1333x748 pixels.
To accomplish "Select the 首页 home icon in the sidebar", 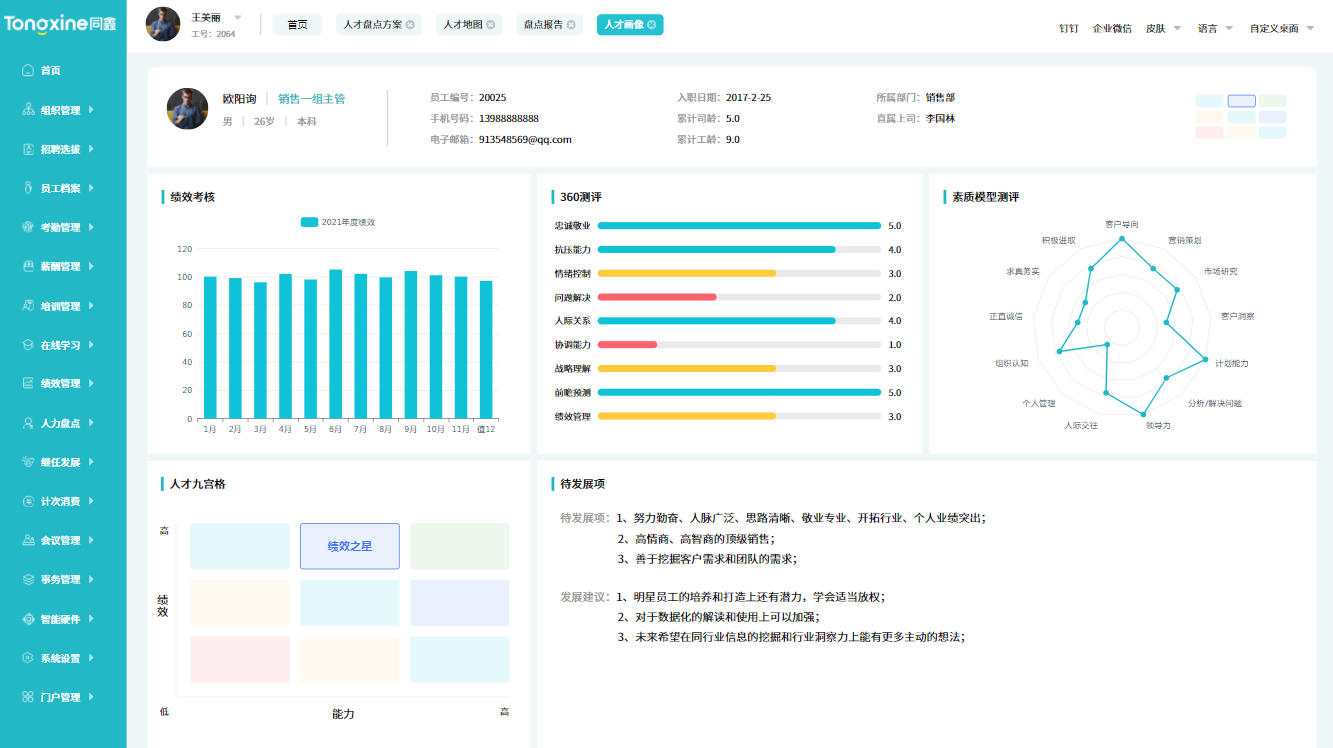I will 25,70.
